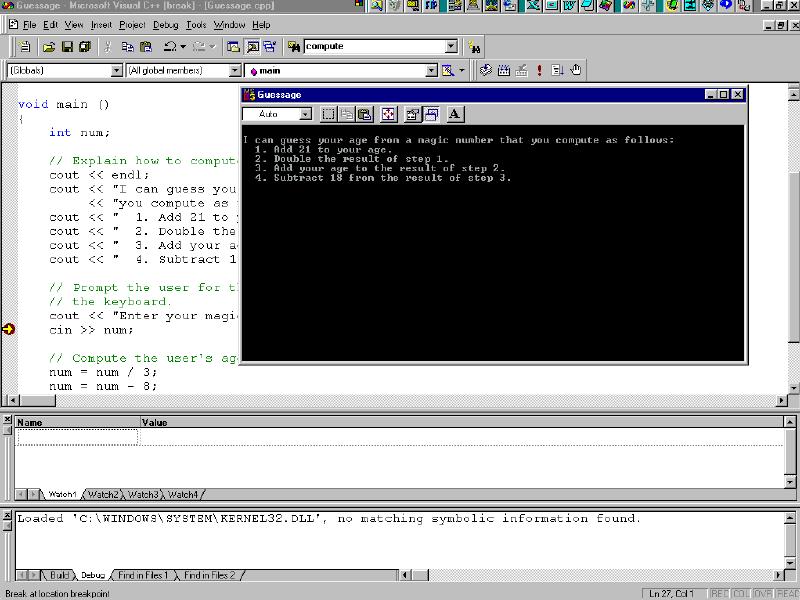Click the output pane scrollbar down arrow
Viewport: 800px width, 600px height.
click(789, 563)
